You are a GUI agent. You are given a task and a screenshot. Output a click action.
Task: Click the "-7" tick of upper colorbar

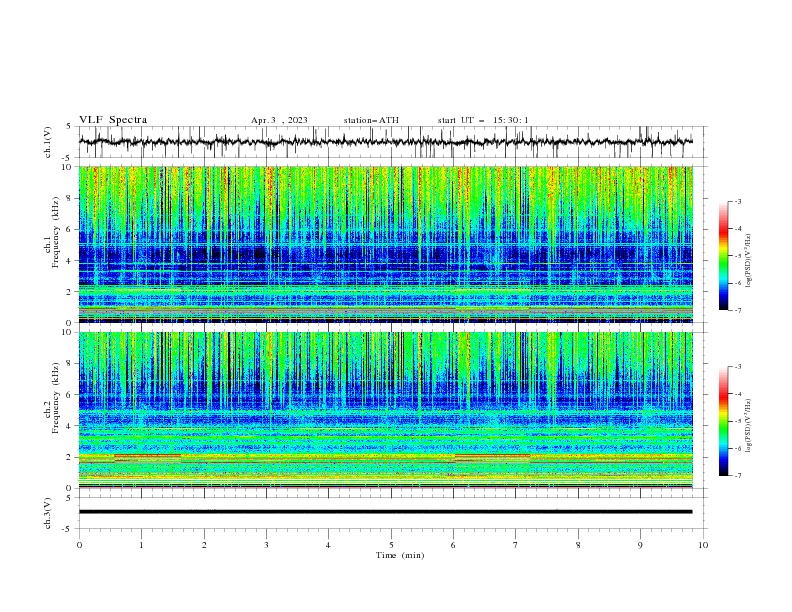pos(737,311)
